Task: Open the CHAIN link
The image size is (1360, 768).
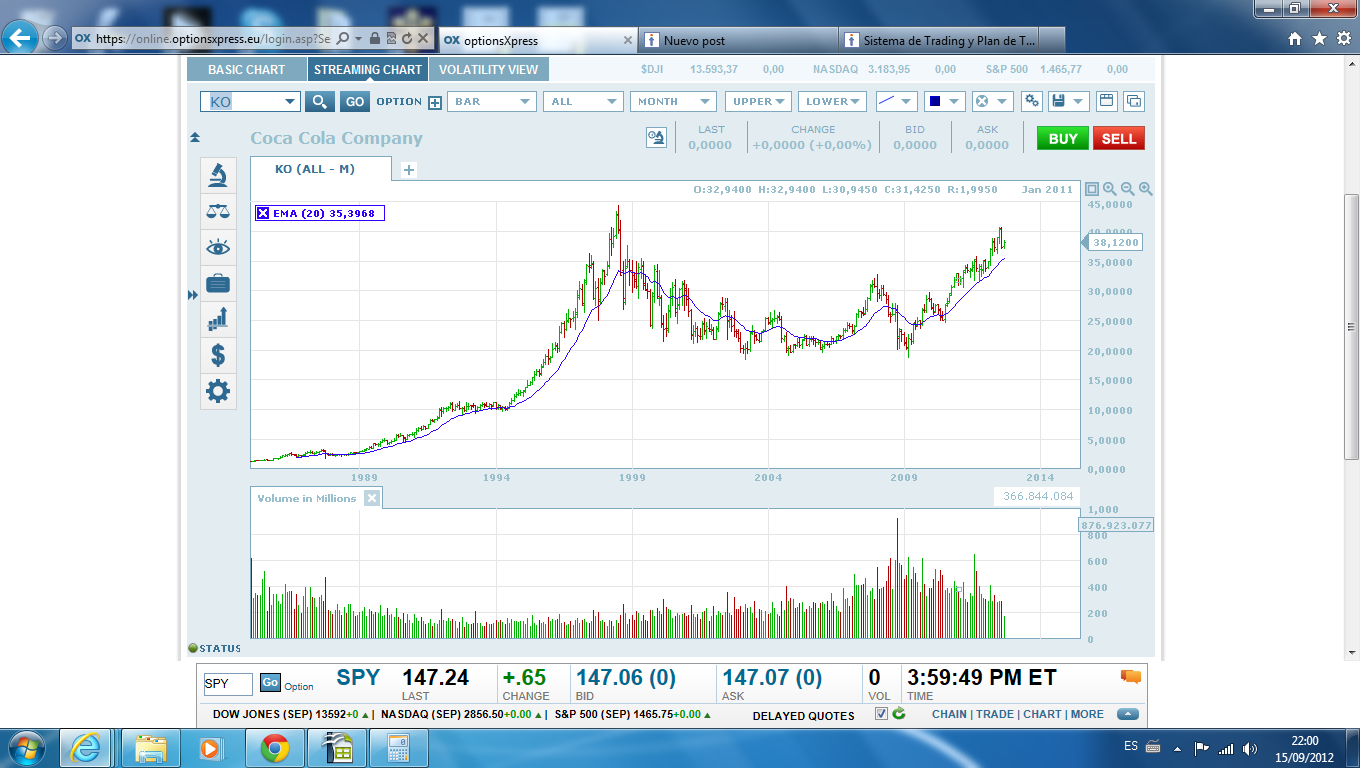Action: [949, 714]
